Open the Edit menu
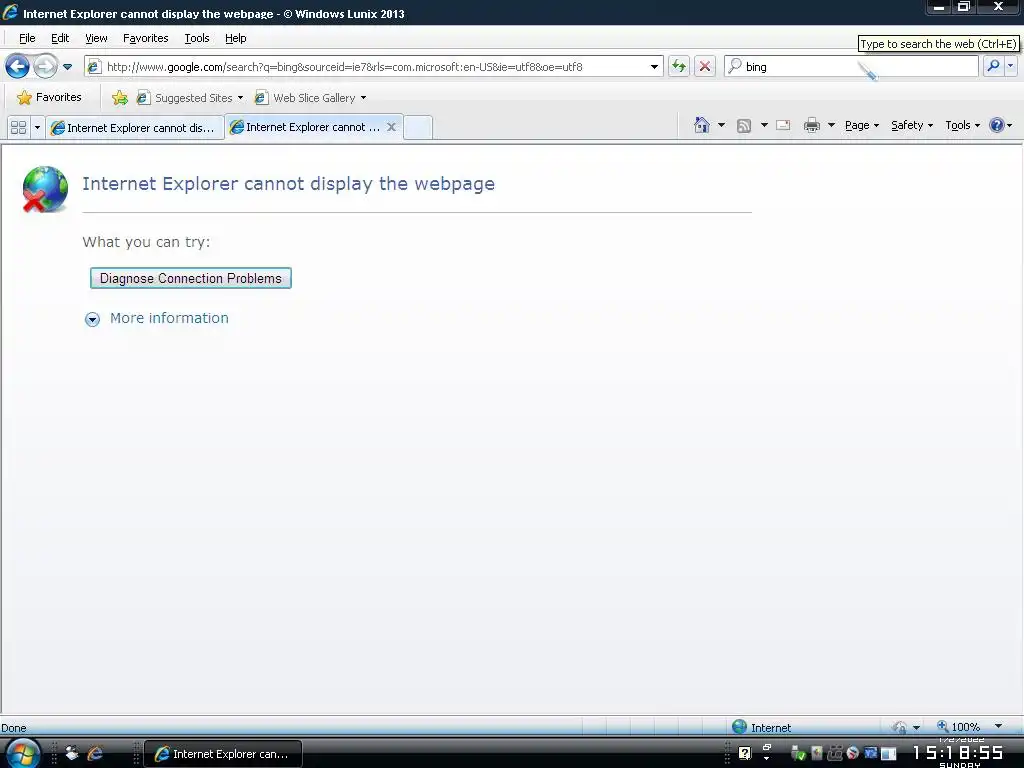This screenshot has height=768, width=1024. coord(60,38)
